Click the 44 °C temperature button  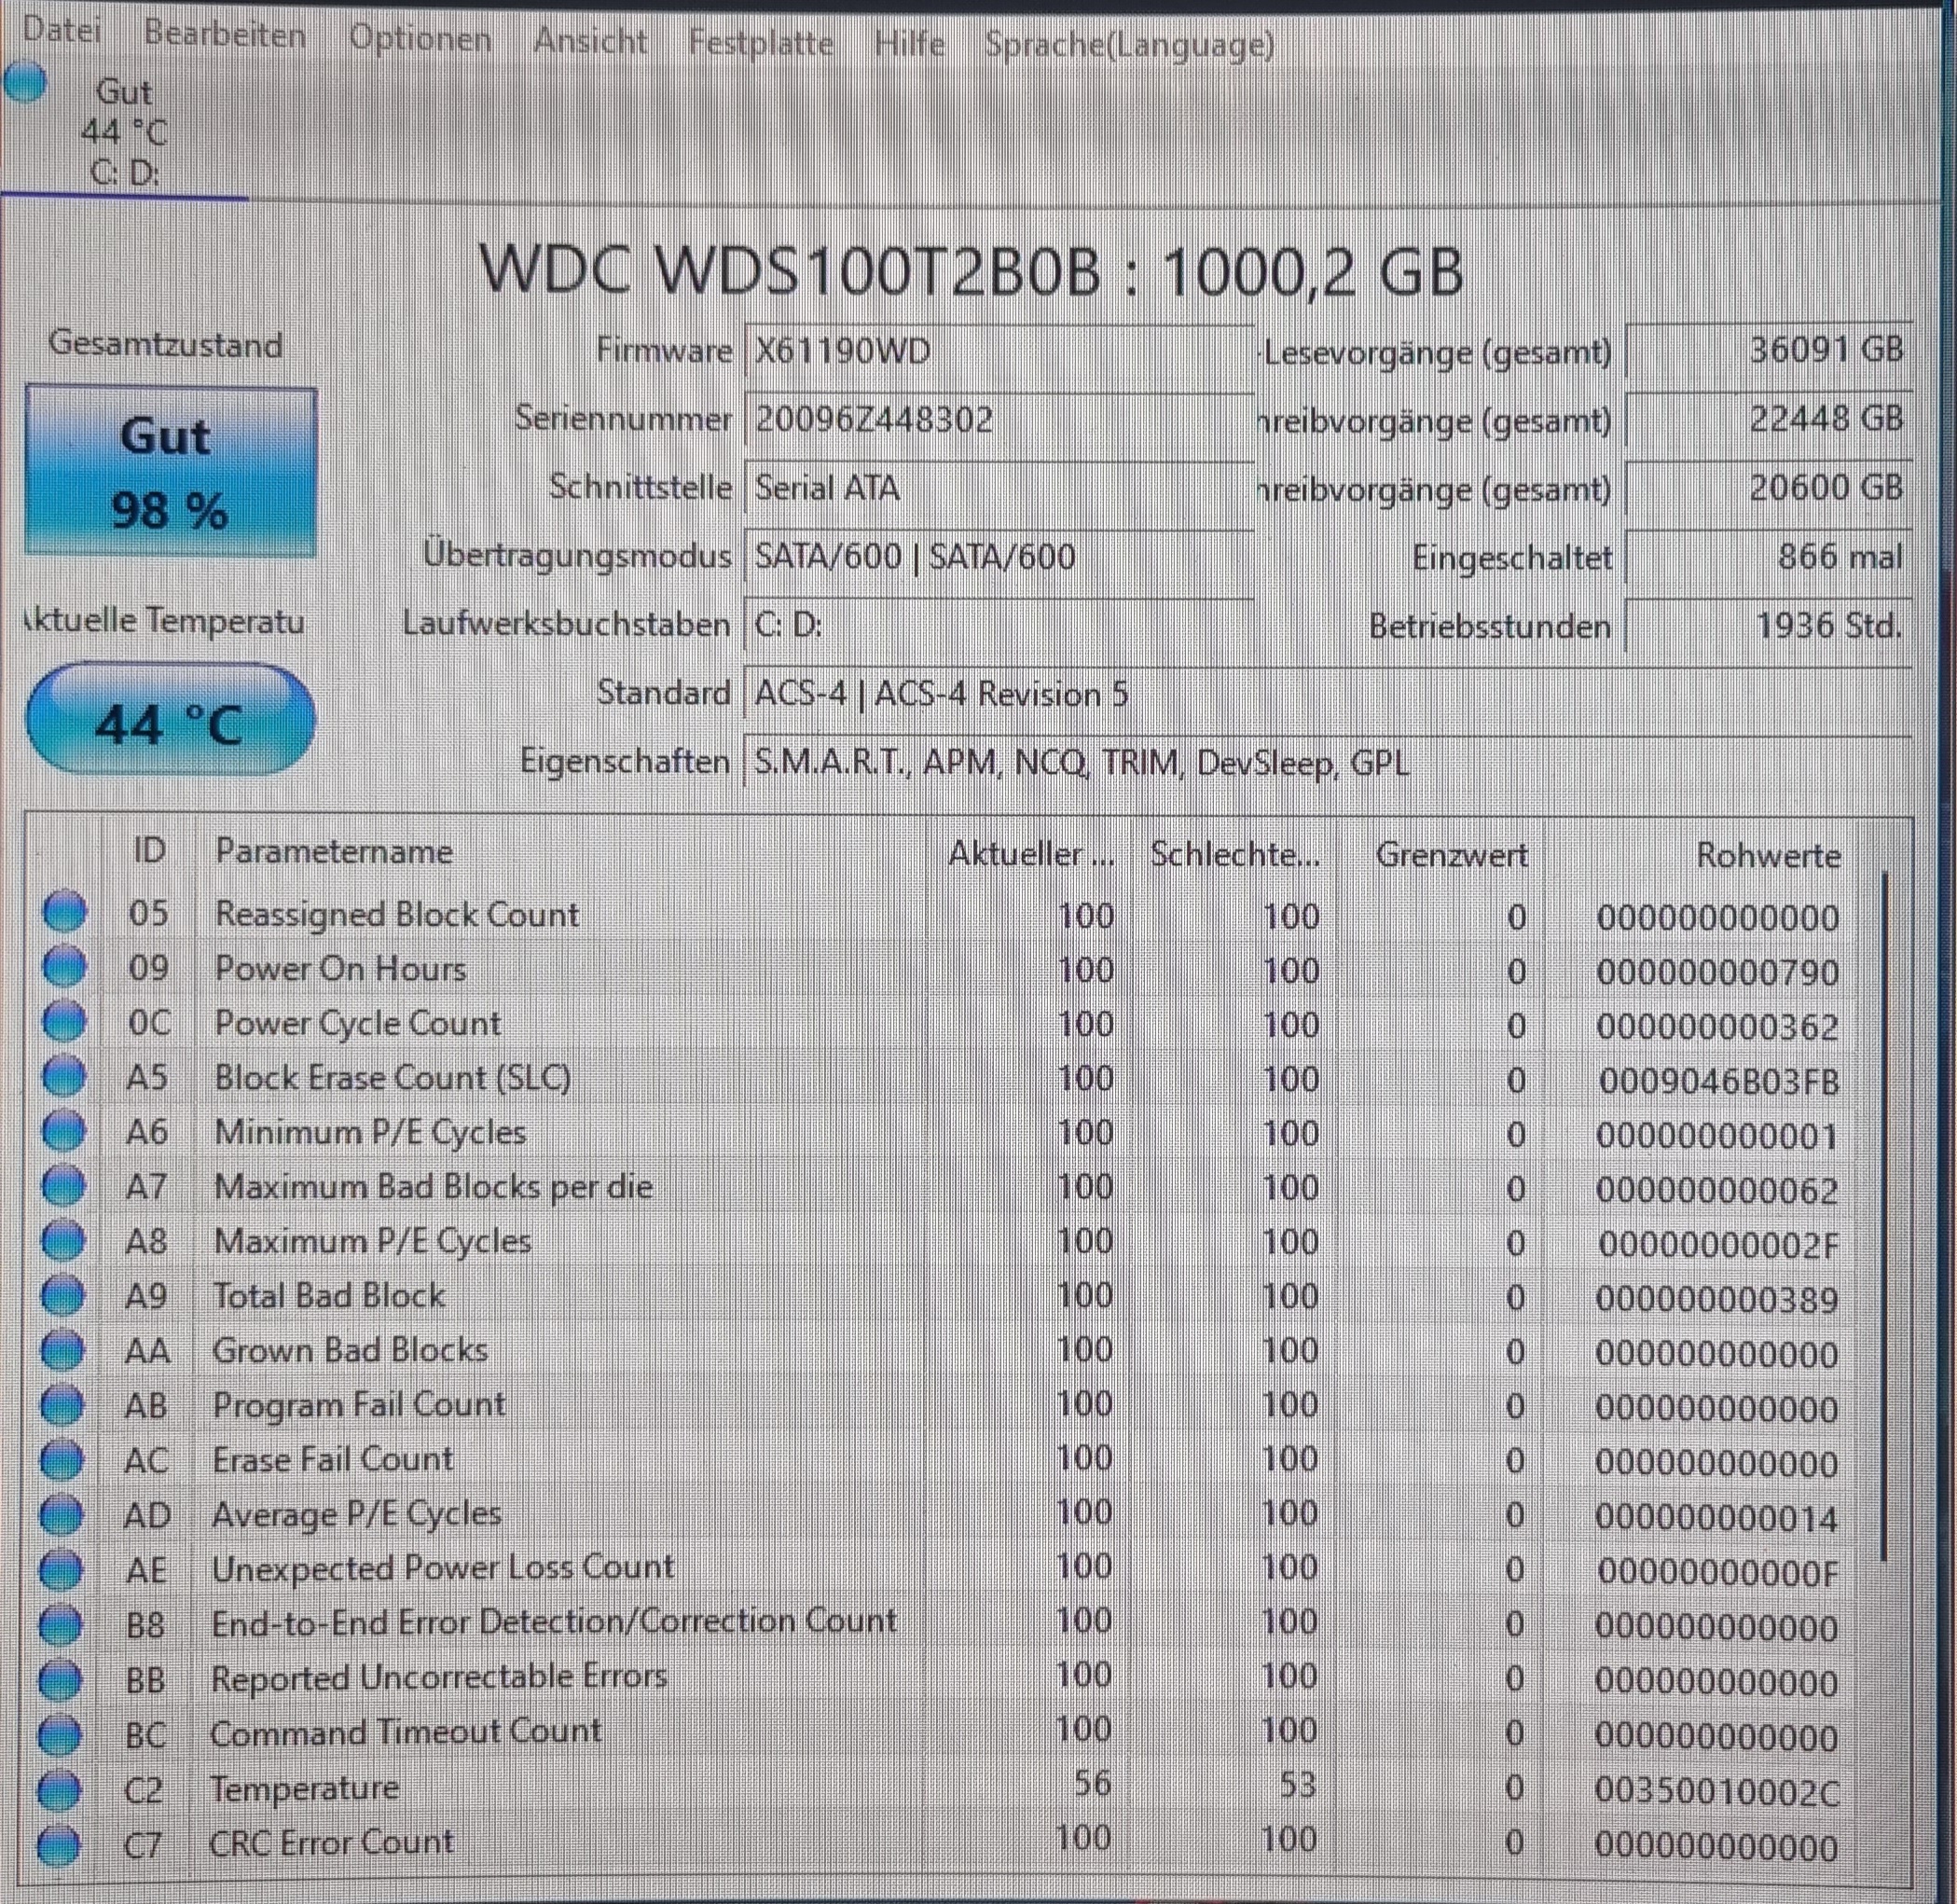coord(170,721)
